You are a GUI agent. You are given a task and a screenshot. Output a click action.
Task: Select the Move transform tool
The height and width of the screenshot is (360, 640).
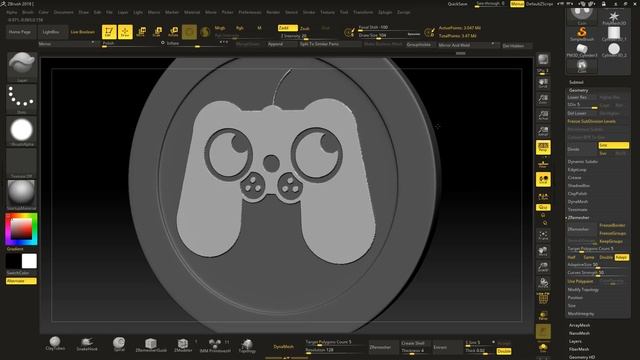[141, 32]
